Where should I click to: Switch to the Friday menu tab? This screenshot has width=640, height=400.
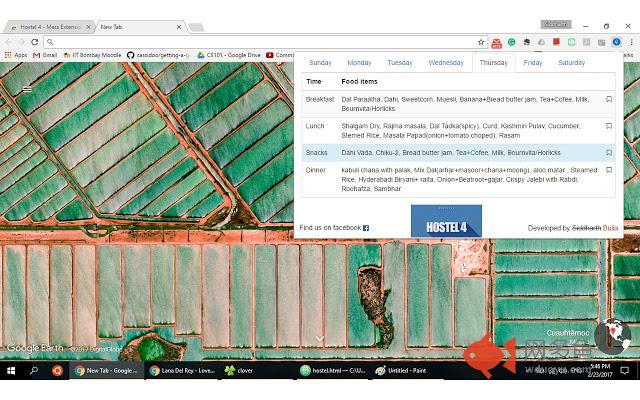[533, 63]
